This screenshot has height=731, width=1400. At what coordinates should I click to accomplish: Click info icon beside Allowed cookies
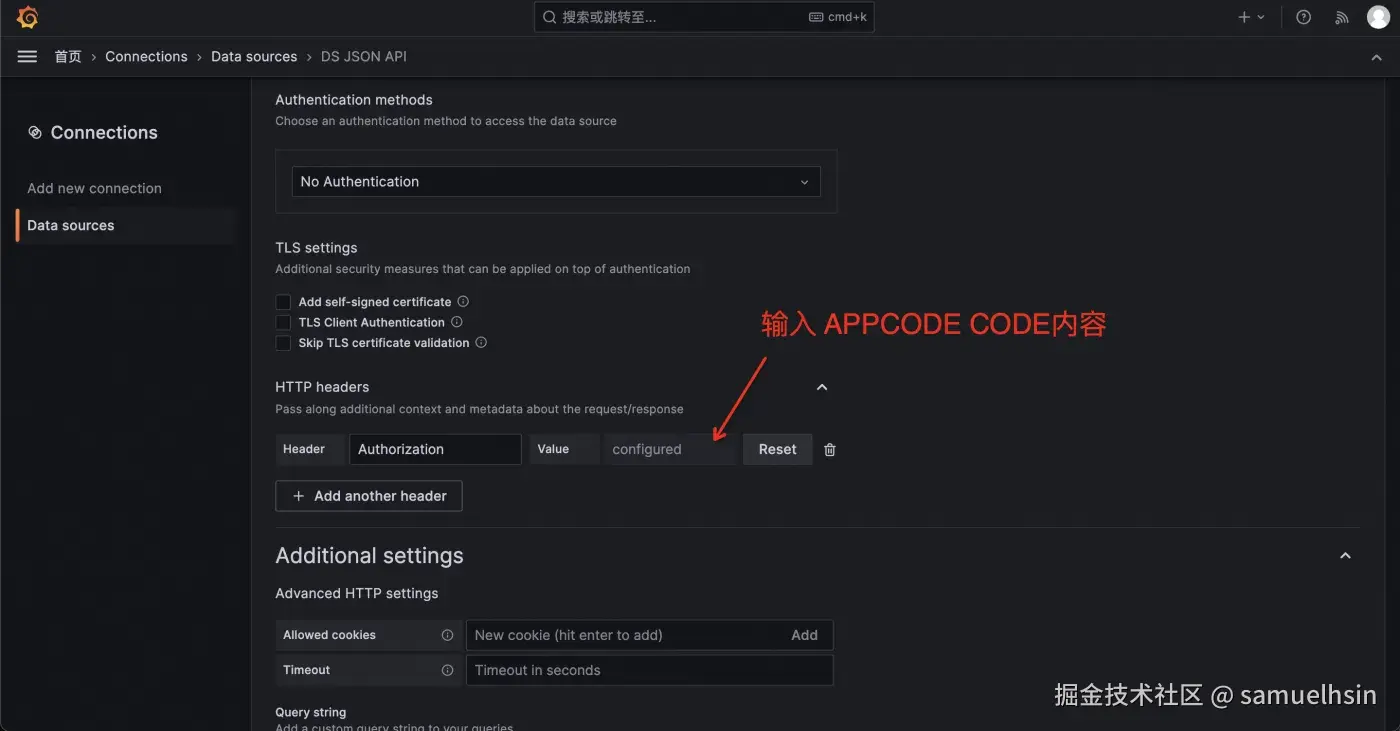(447, 635)
